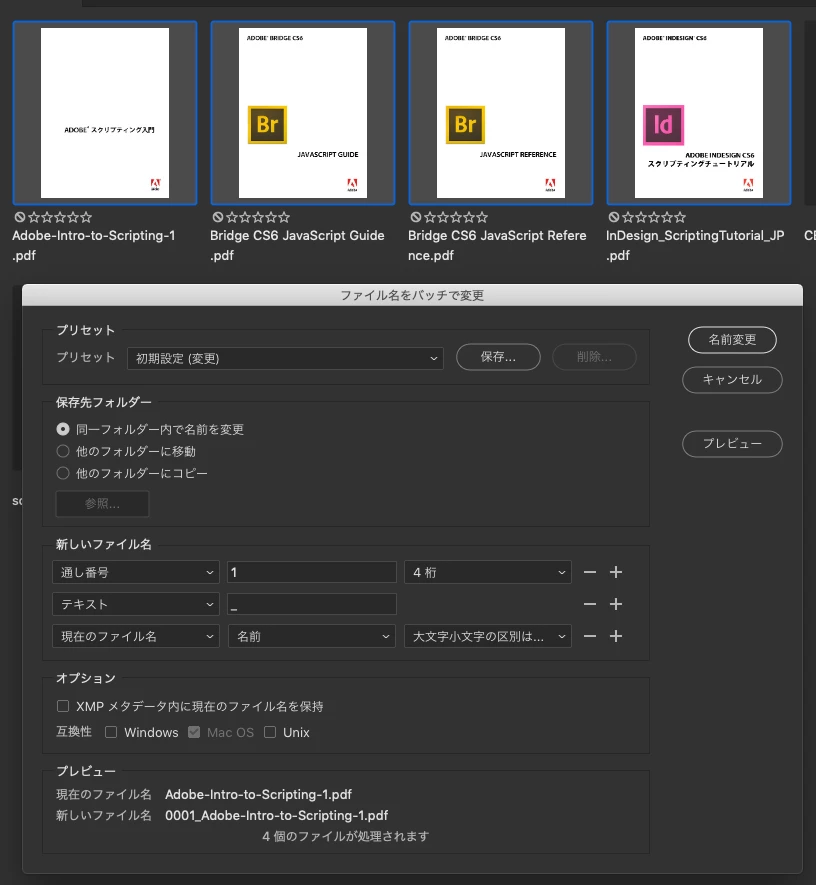Open the 通し番号 type dropdown
The width and height of the screenshot is (816, 885).
135,572
